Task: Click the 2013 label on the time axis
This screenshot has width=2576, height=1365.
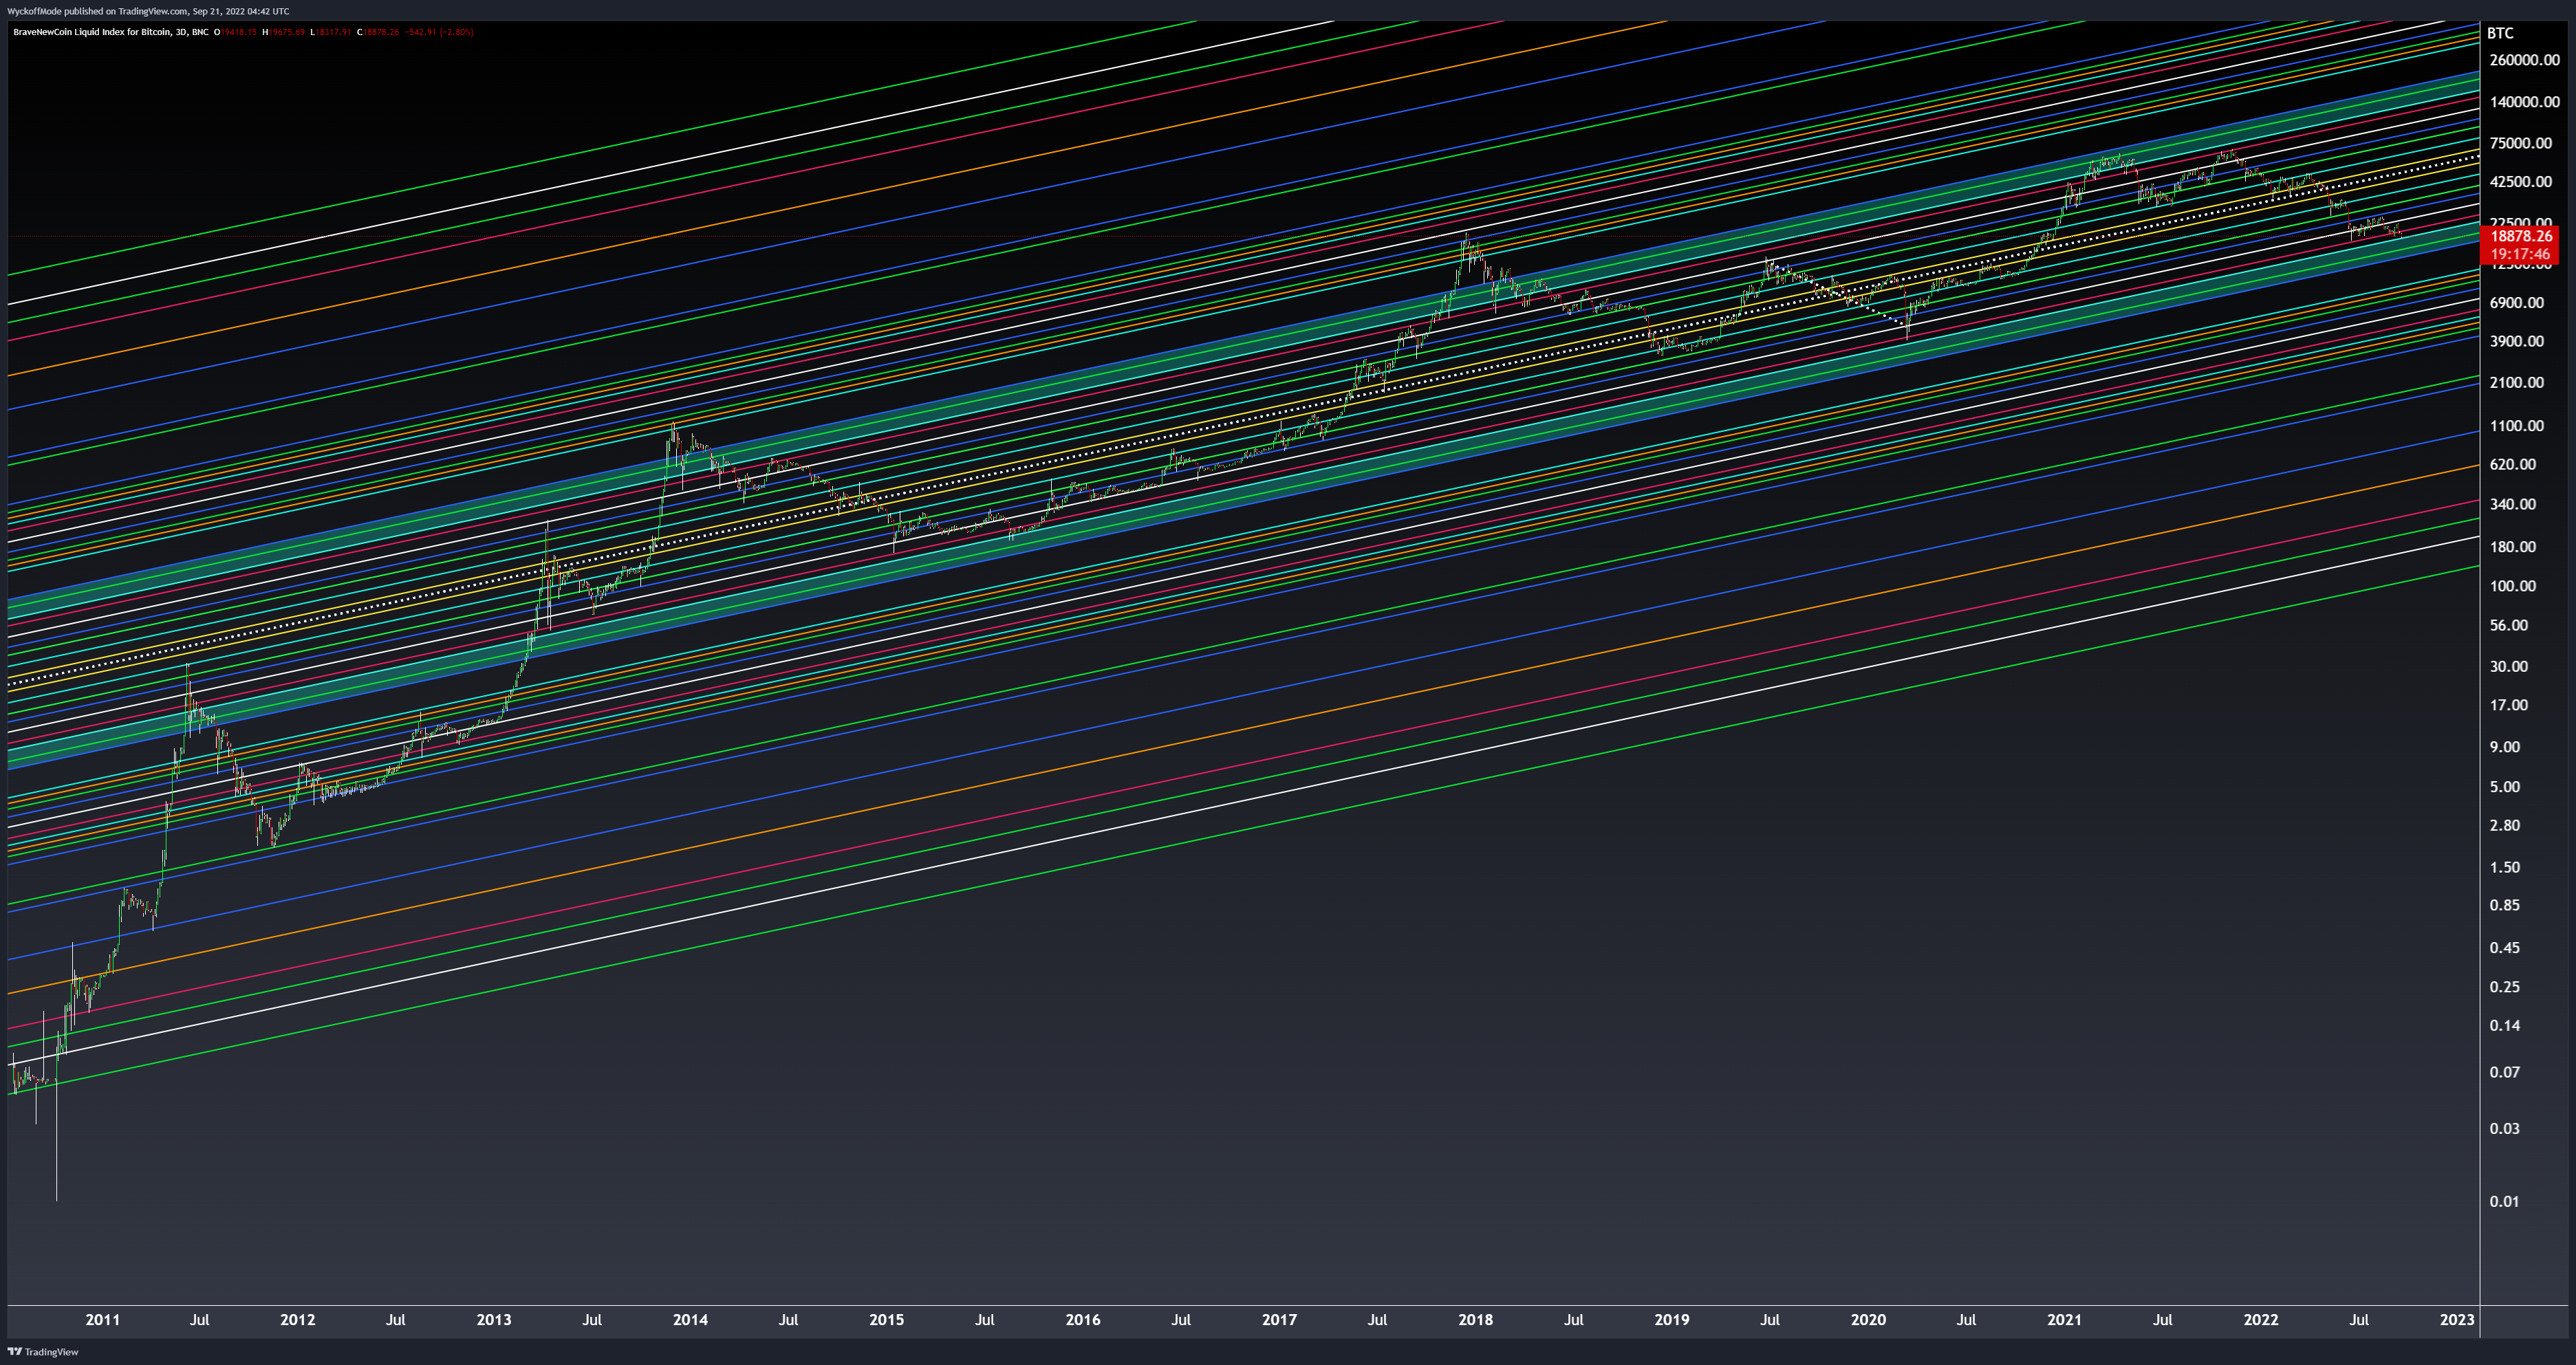Action: [493, 1319]
